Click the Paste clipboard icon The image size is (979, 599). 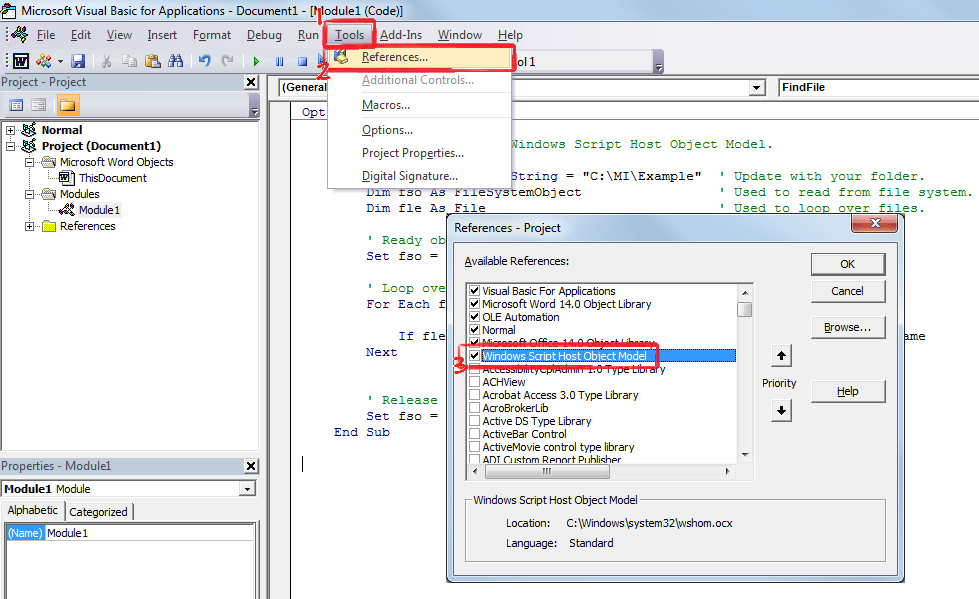(152, 61)
